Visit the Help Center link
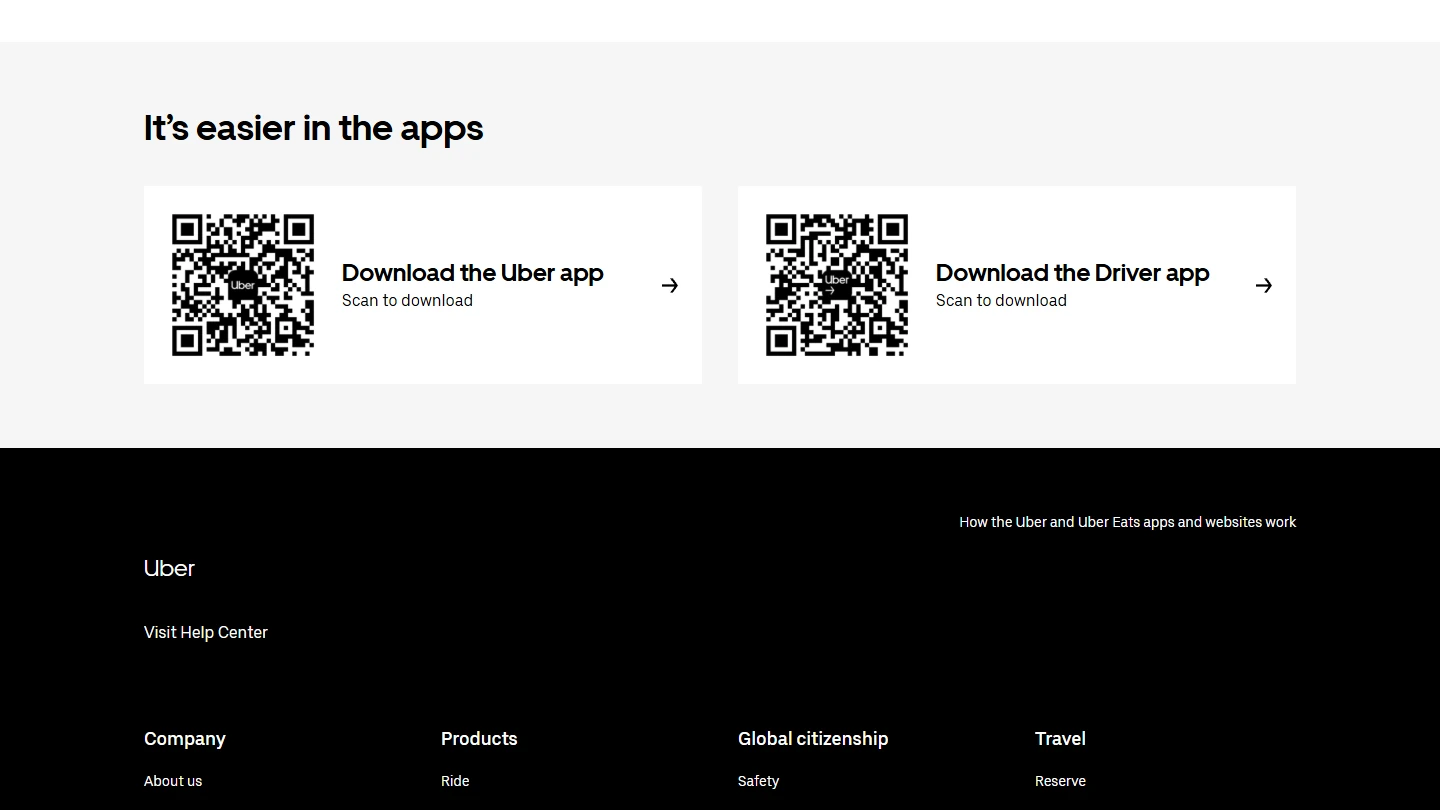The image size is (1440, 810). [206, 632]
